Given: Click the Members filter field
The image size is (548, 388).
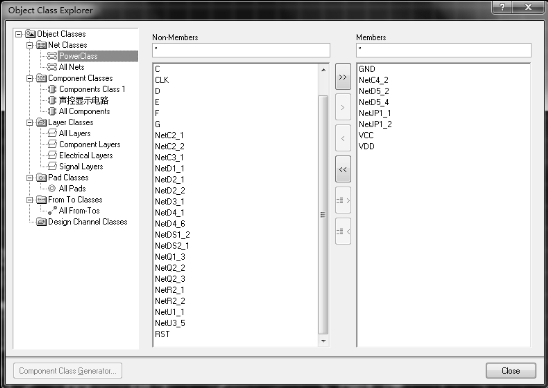Looking at the screenshot, I should (444, 50).
